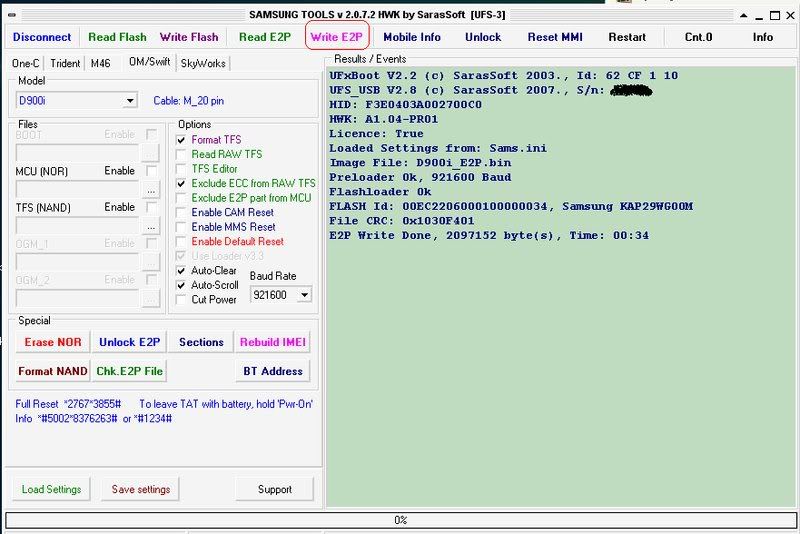Click the Format NAND button
The image size is (800, 534).
pos(53,371)
